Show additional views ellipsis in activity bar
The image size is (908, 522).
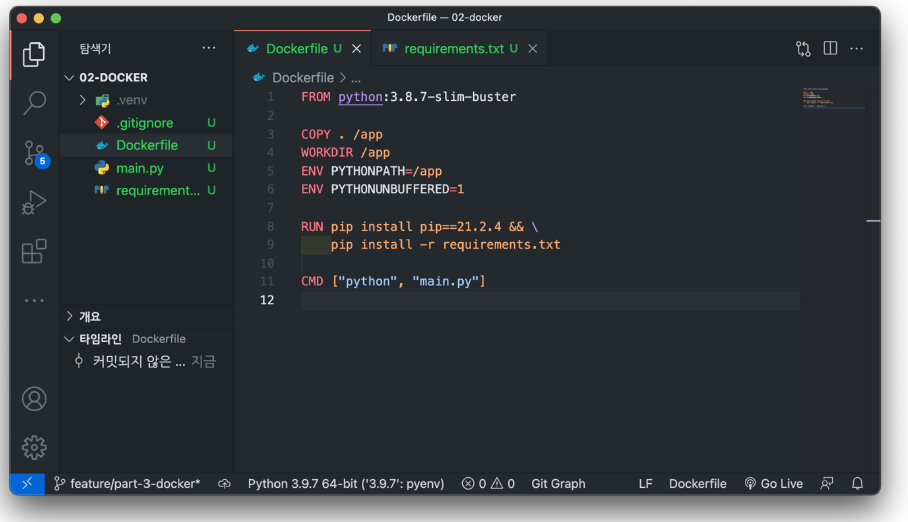[34, 300]
